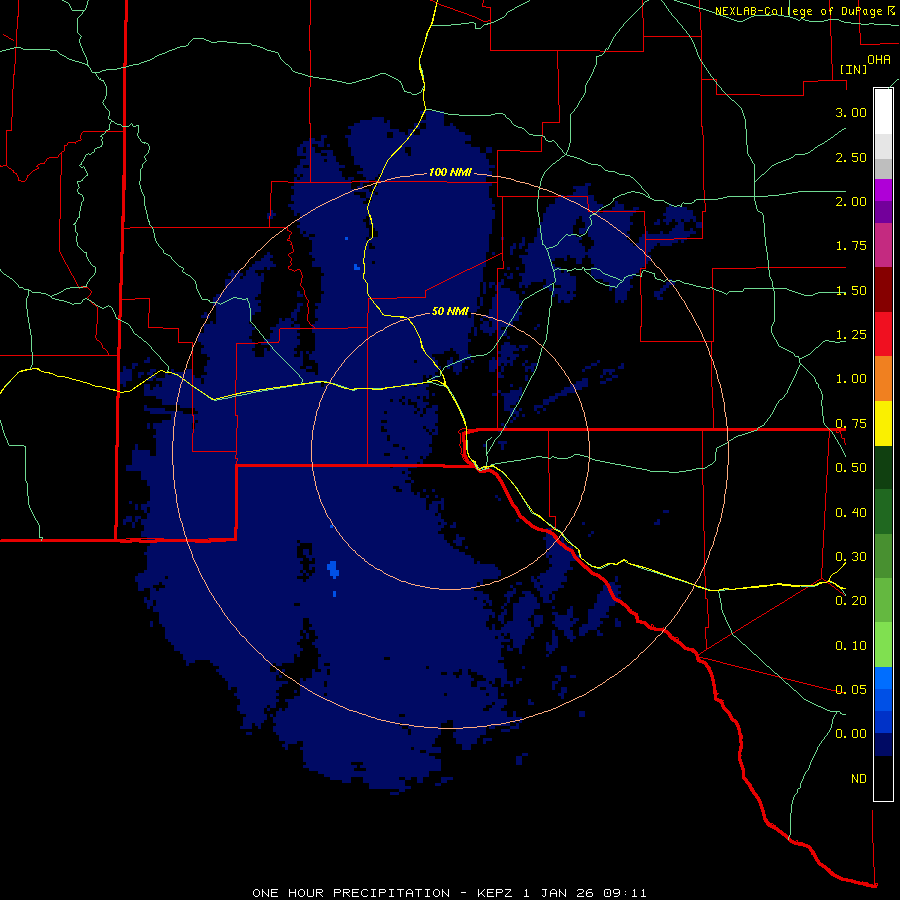
Task: Click the brightest blue precipitation blob on map
Action: tap(333, 569)
